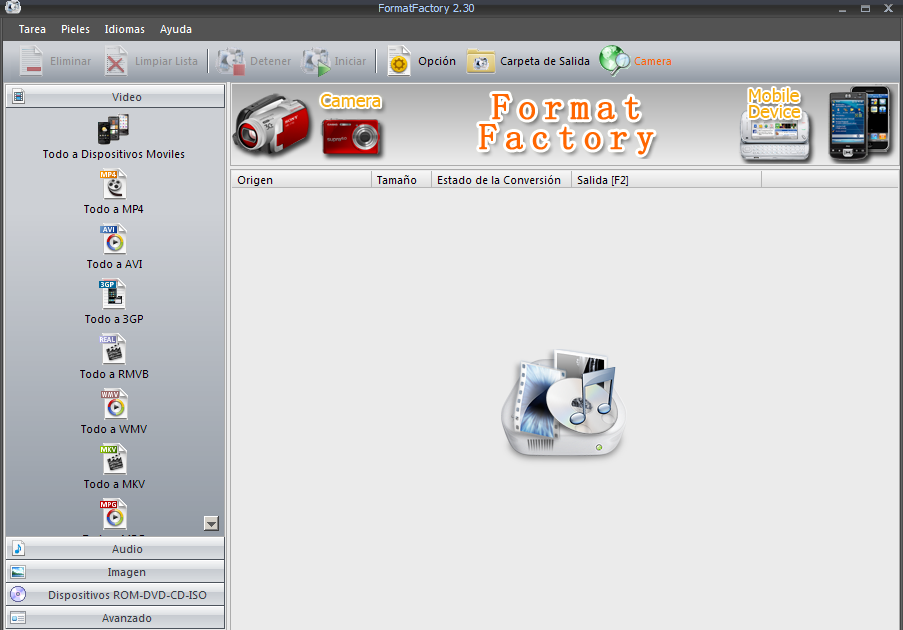903x630 pixels.
Task: Select Todo a WMV conversion
Action: (113, 410)
